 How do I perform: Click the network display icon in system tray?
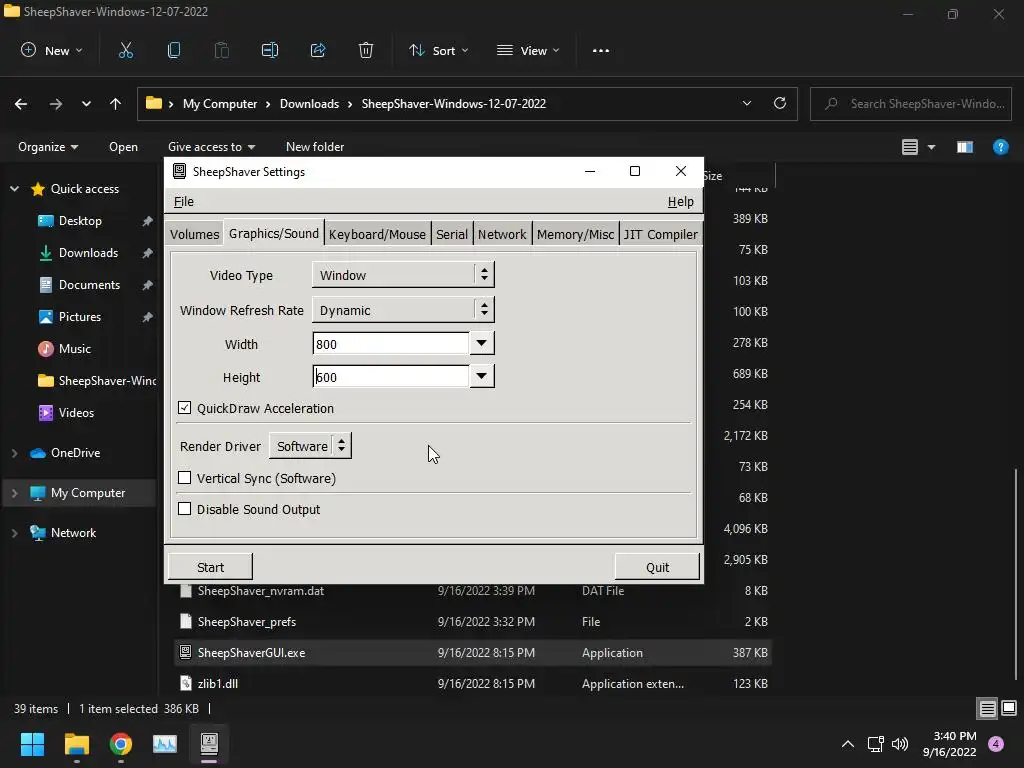875,744
